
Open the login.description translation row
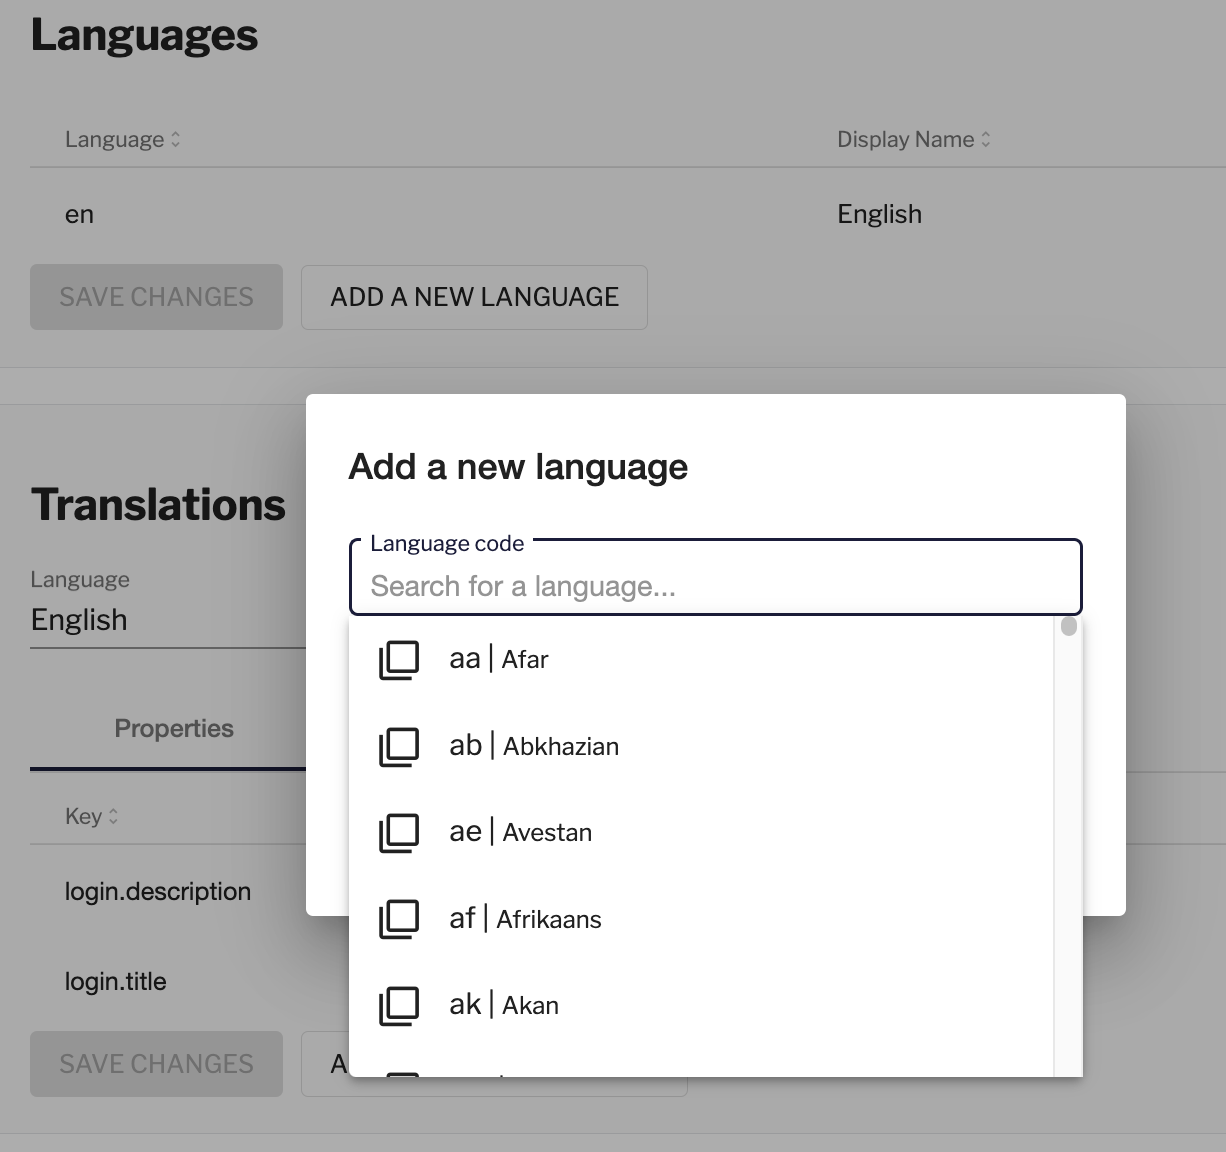point(158,892)
